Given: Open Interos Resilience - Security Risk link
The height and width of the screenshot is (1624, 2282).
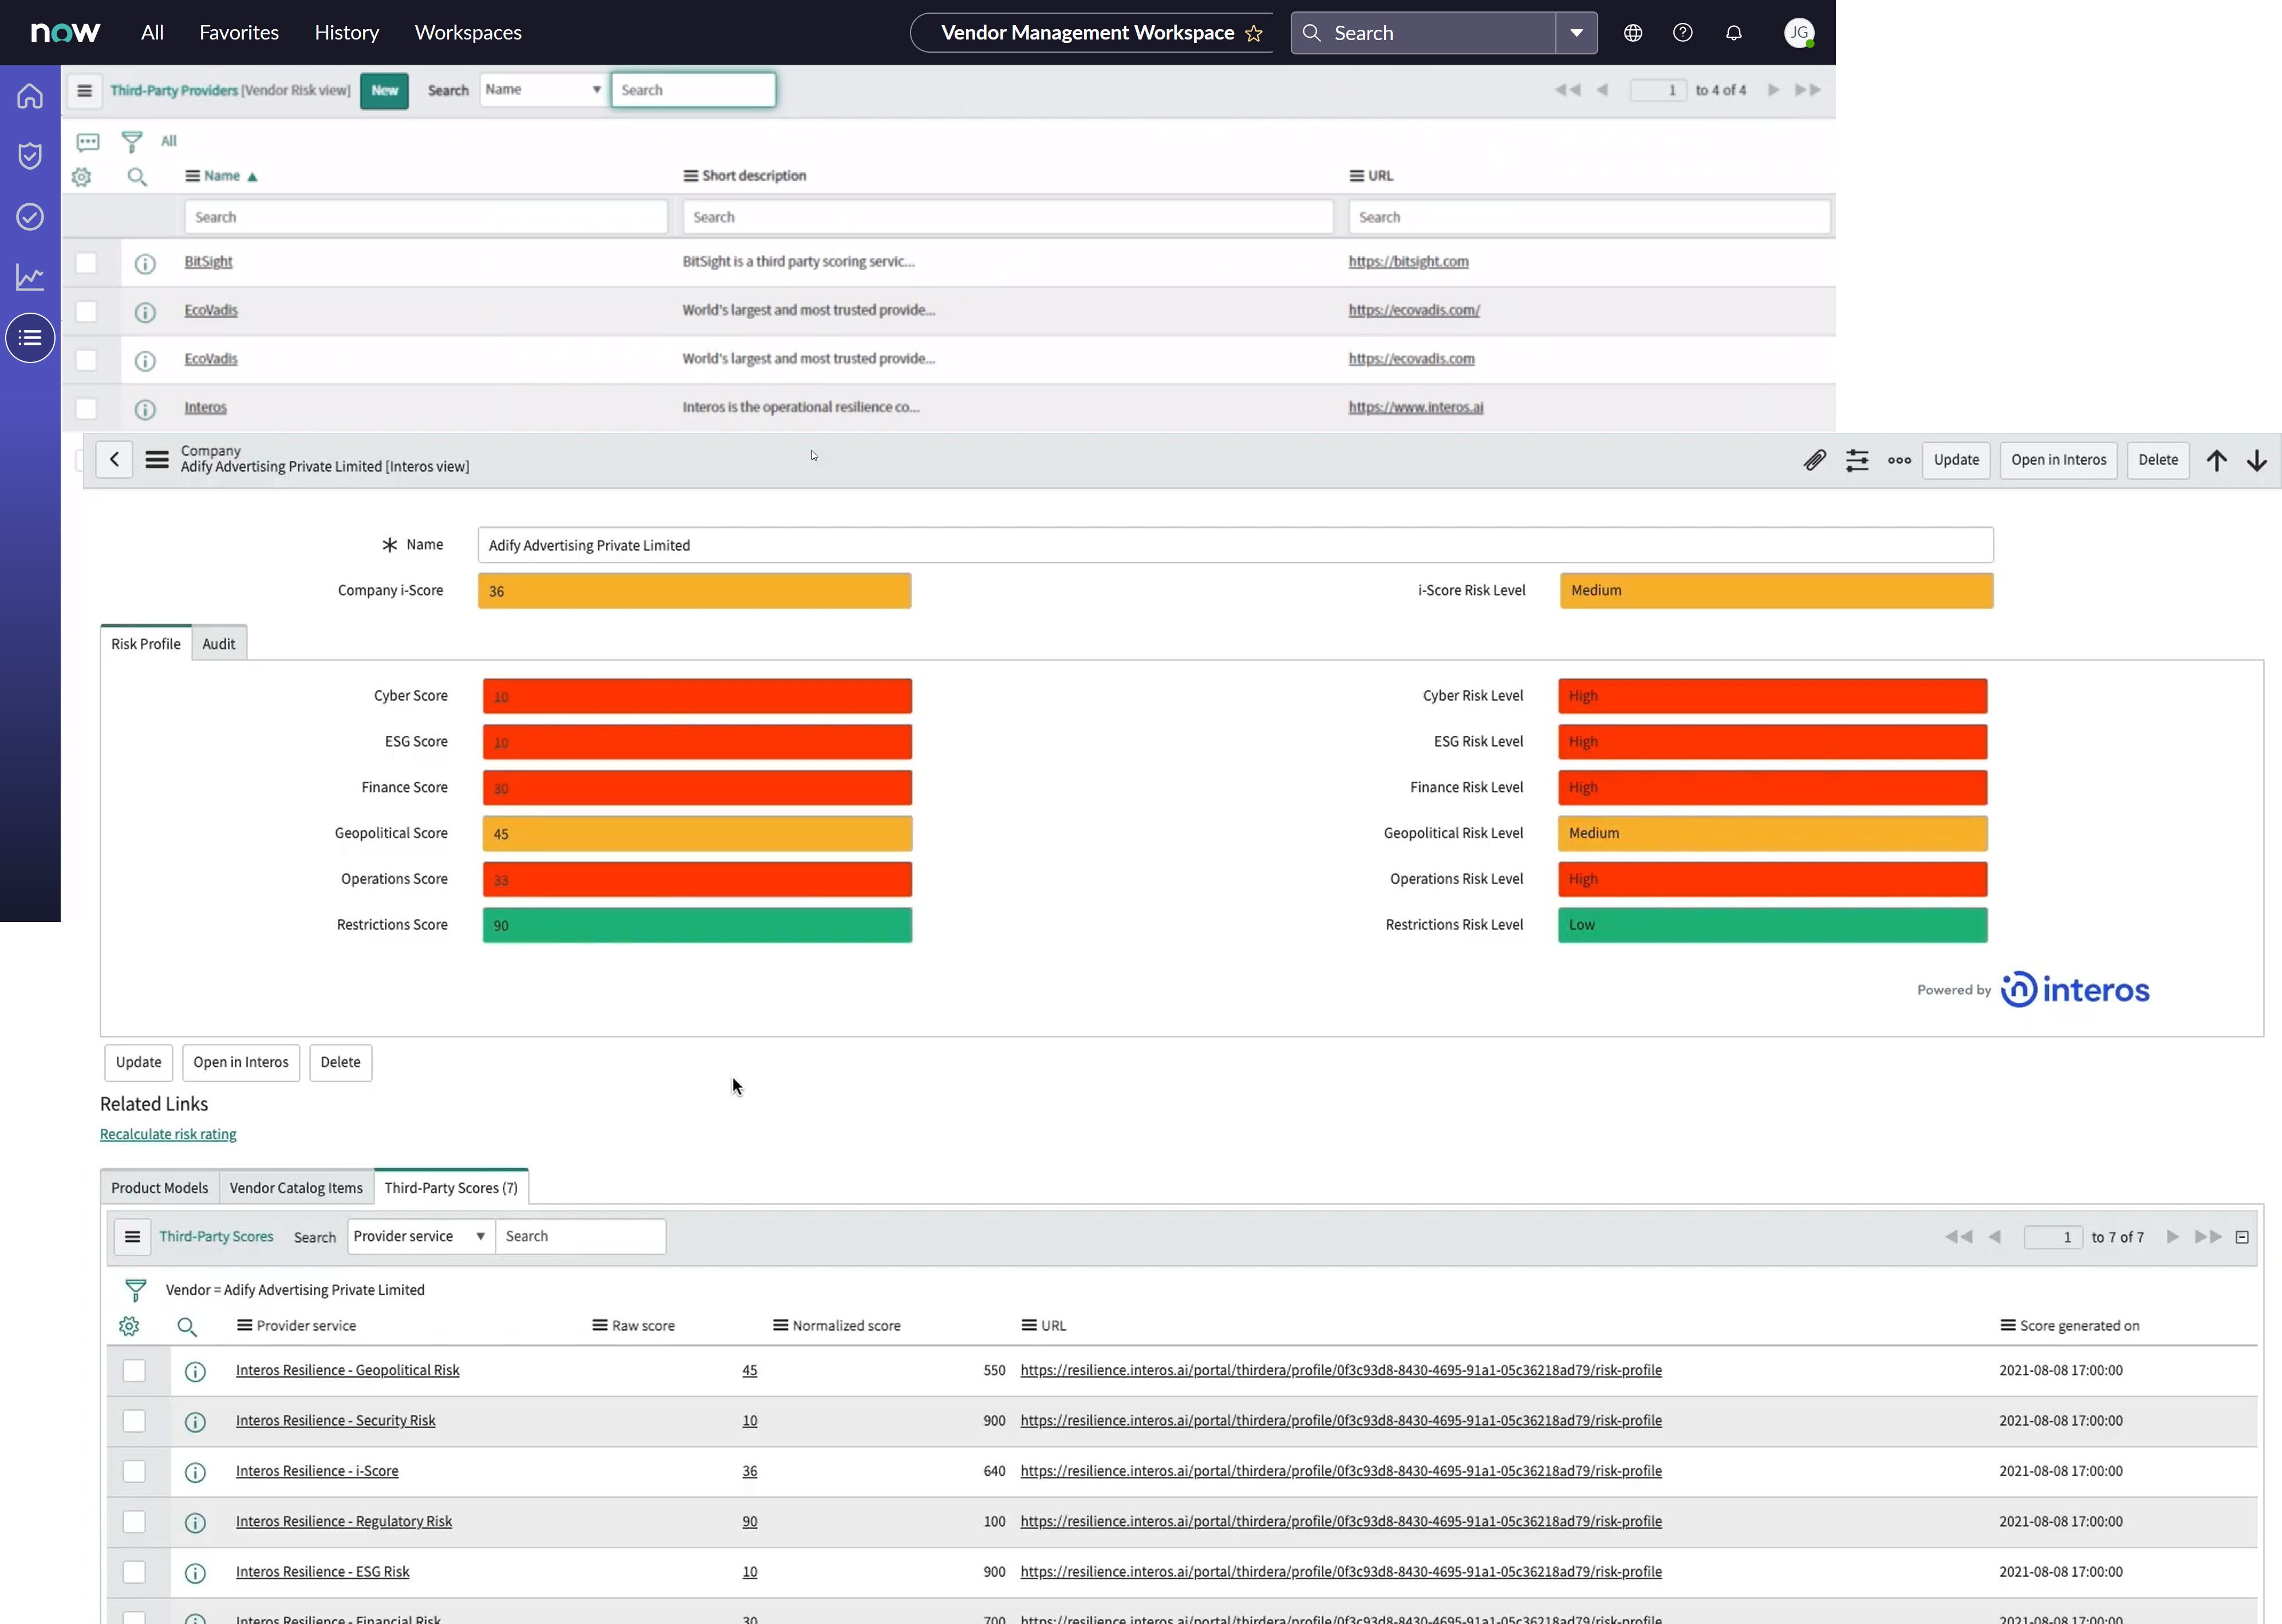Looking at the screenshot, I should (335, 1421).
